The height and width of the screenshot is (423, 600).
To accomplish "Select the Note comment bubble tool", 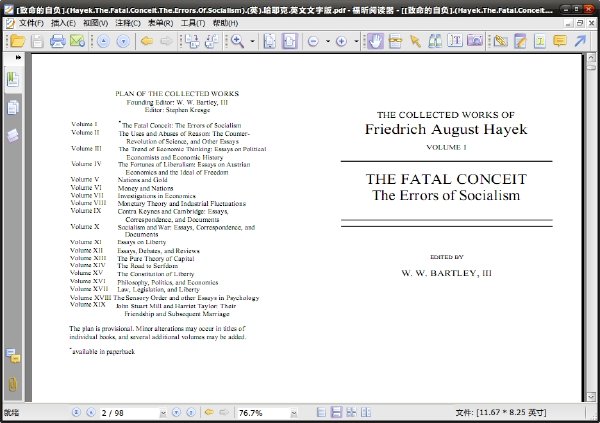I will (560, 40).
